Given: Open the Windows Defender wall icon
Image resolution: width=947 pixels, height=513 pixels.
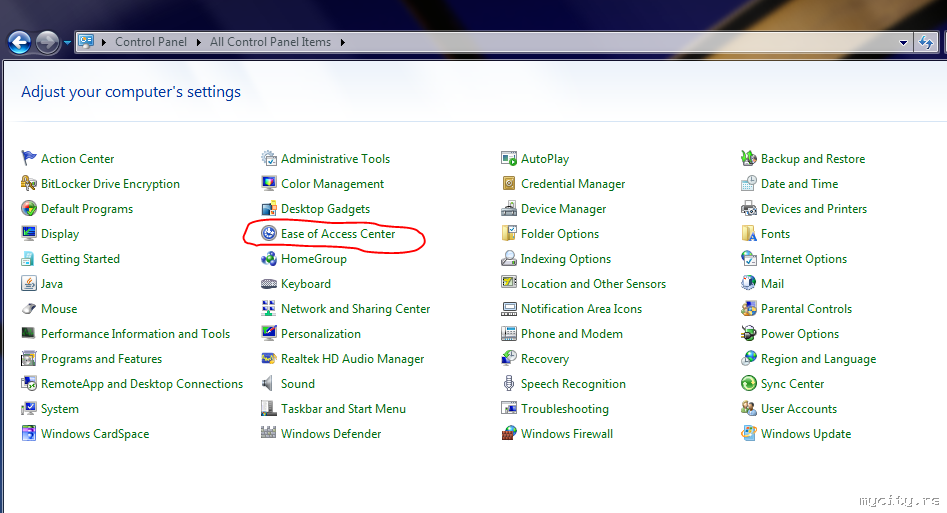Looking at the screenshot, I should [269, 433].
